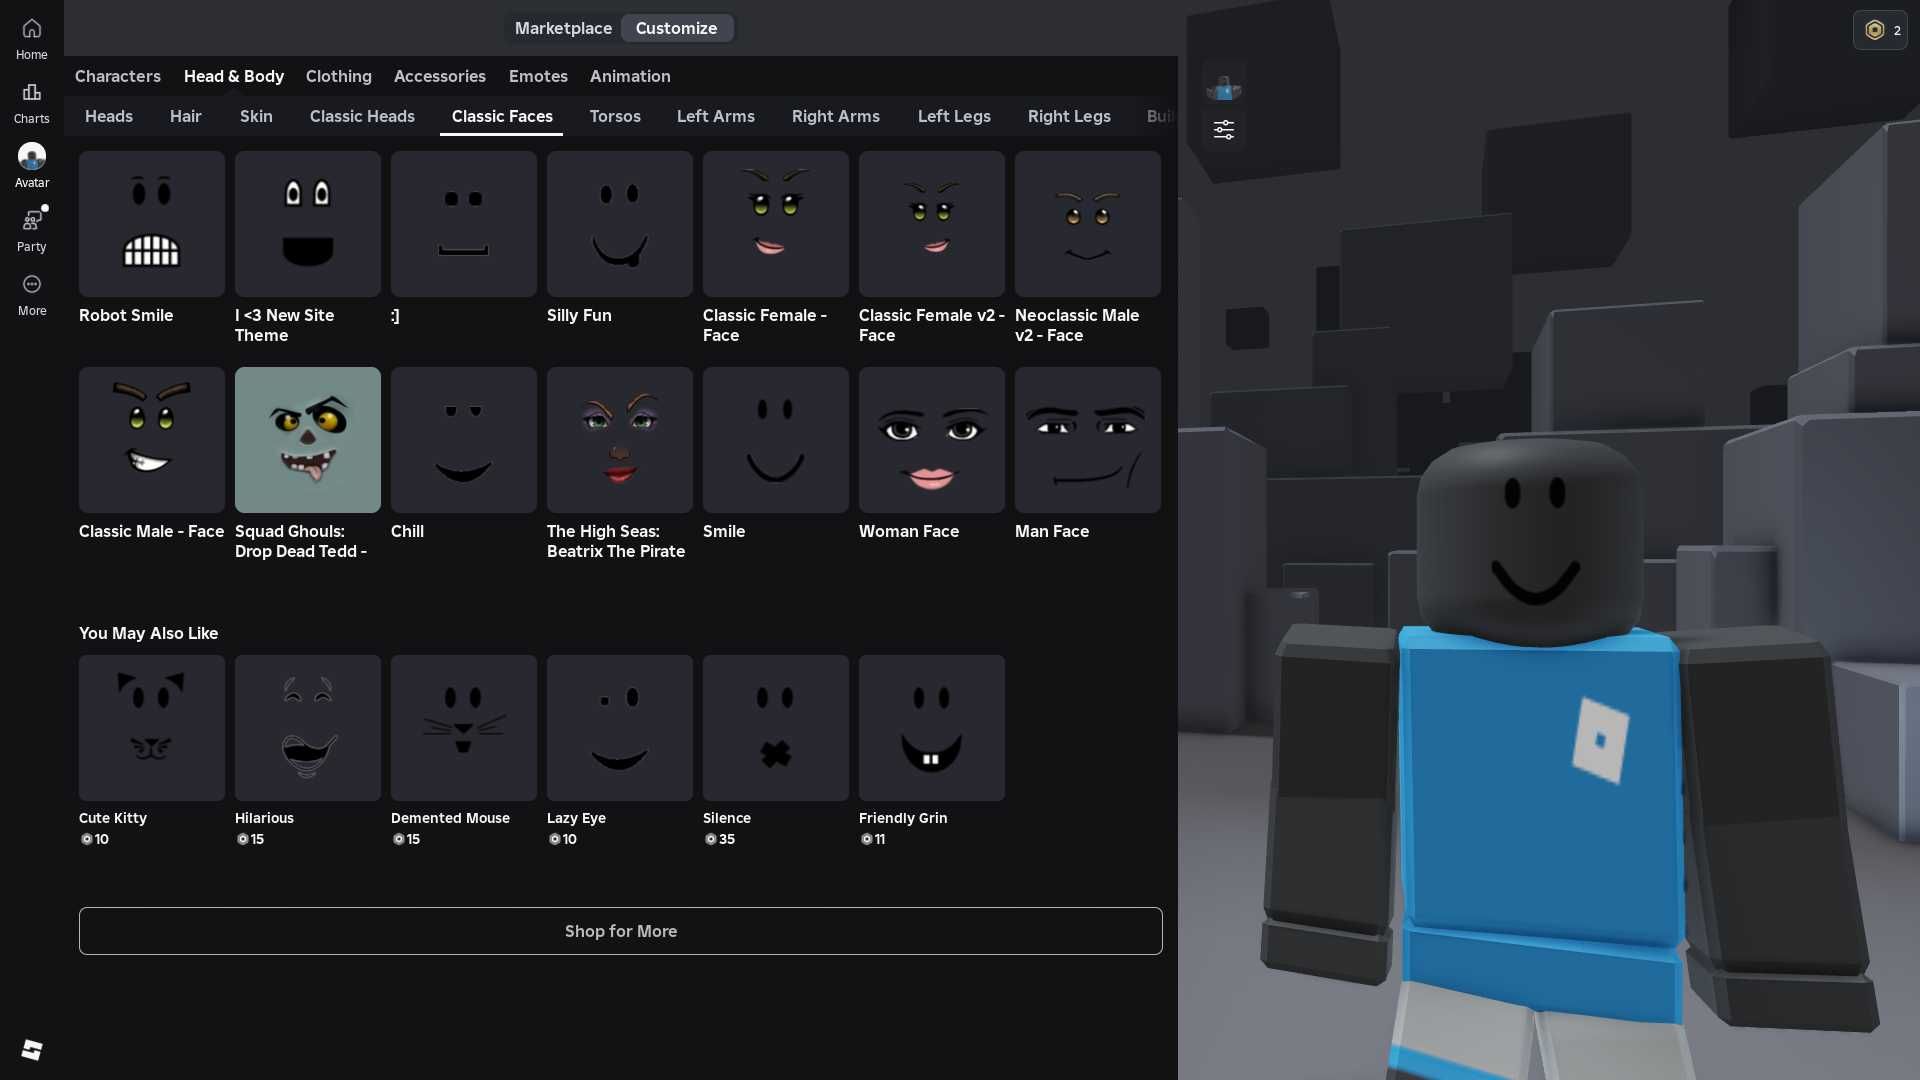The image size is (1920, 1080).
Task: Equip the I <3 New Site Theme face
Action: [x=308, y=224]
